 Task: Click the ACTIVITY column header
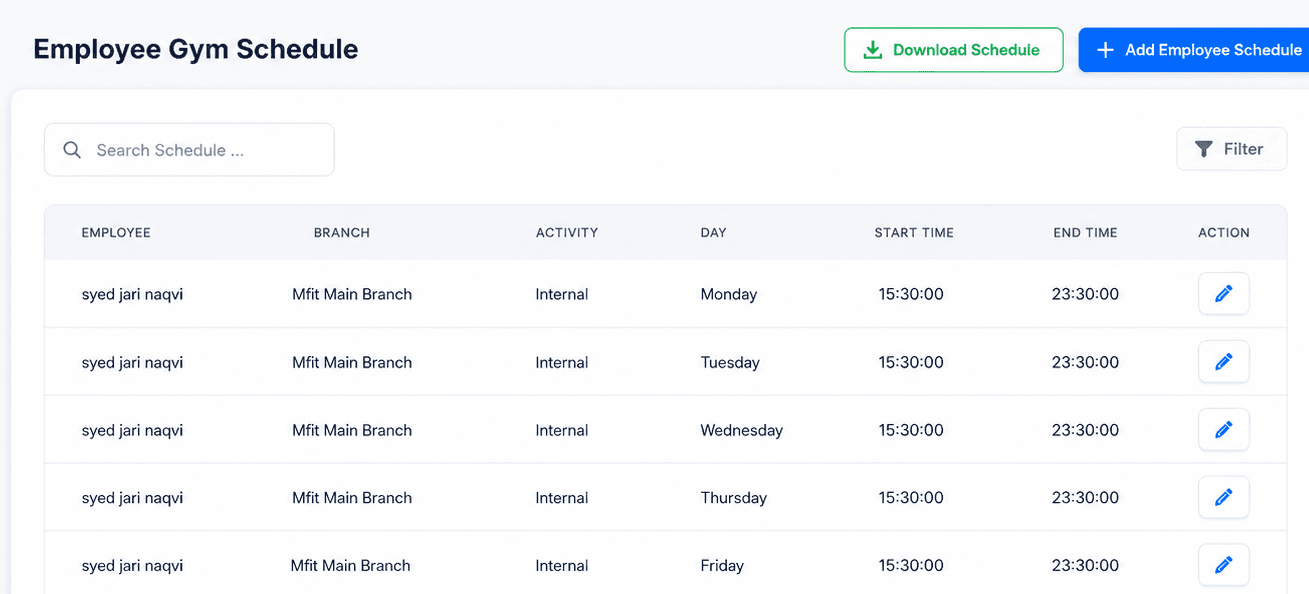[567, 233]
